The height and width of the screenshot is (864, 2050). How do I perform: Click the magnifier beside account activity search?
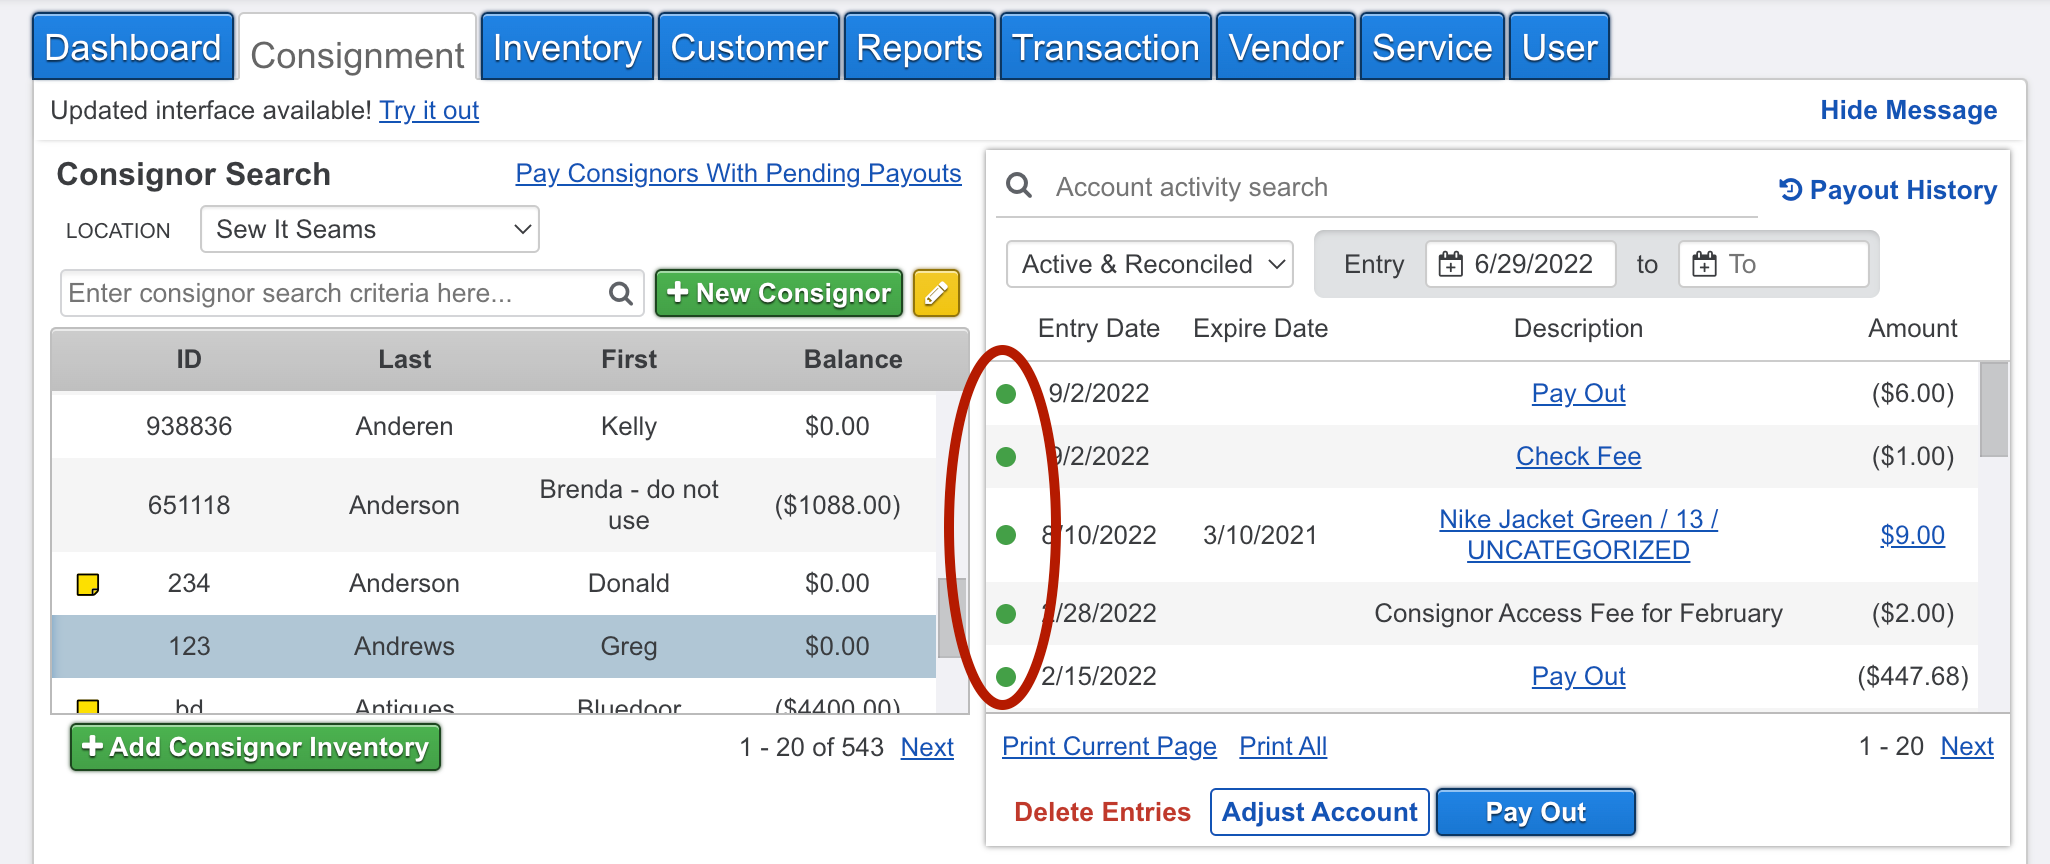point(1019,186)
